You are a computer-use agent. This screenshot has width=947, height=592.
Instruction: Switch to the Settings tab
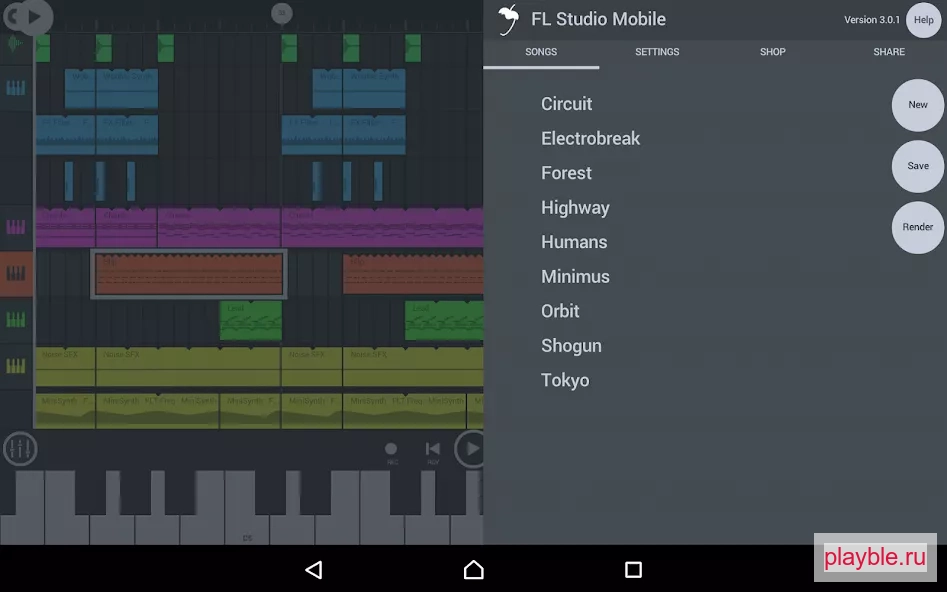click(657, 52)
